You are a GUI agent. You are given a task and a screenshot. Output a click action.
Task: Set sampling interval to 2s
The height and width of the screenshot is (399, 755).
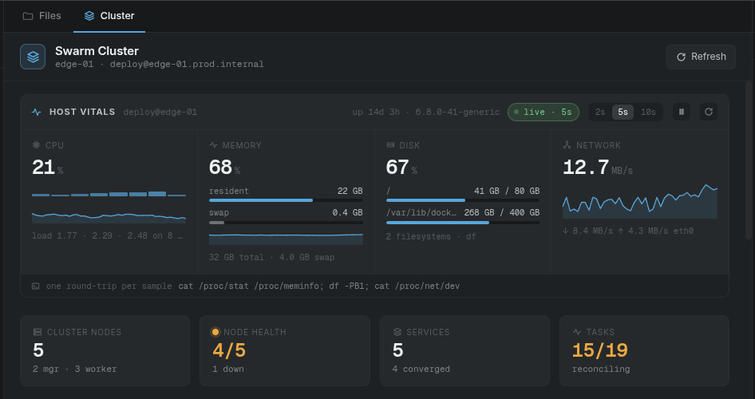[x=600, y=112]
